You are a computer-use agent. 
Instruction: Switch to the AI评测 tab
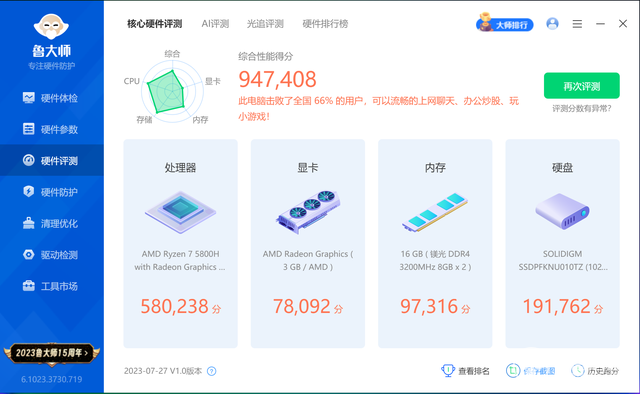215,24
